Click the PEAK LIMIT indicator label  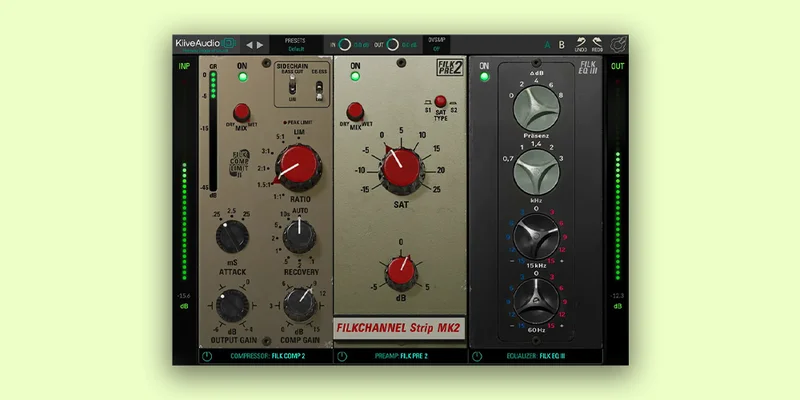[x=300, y=122]
